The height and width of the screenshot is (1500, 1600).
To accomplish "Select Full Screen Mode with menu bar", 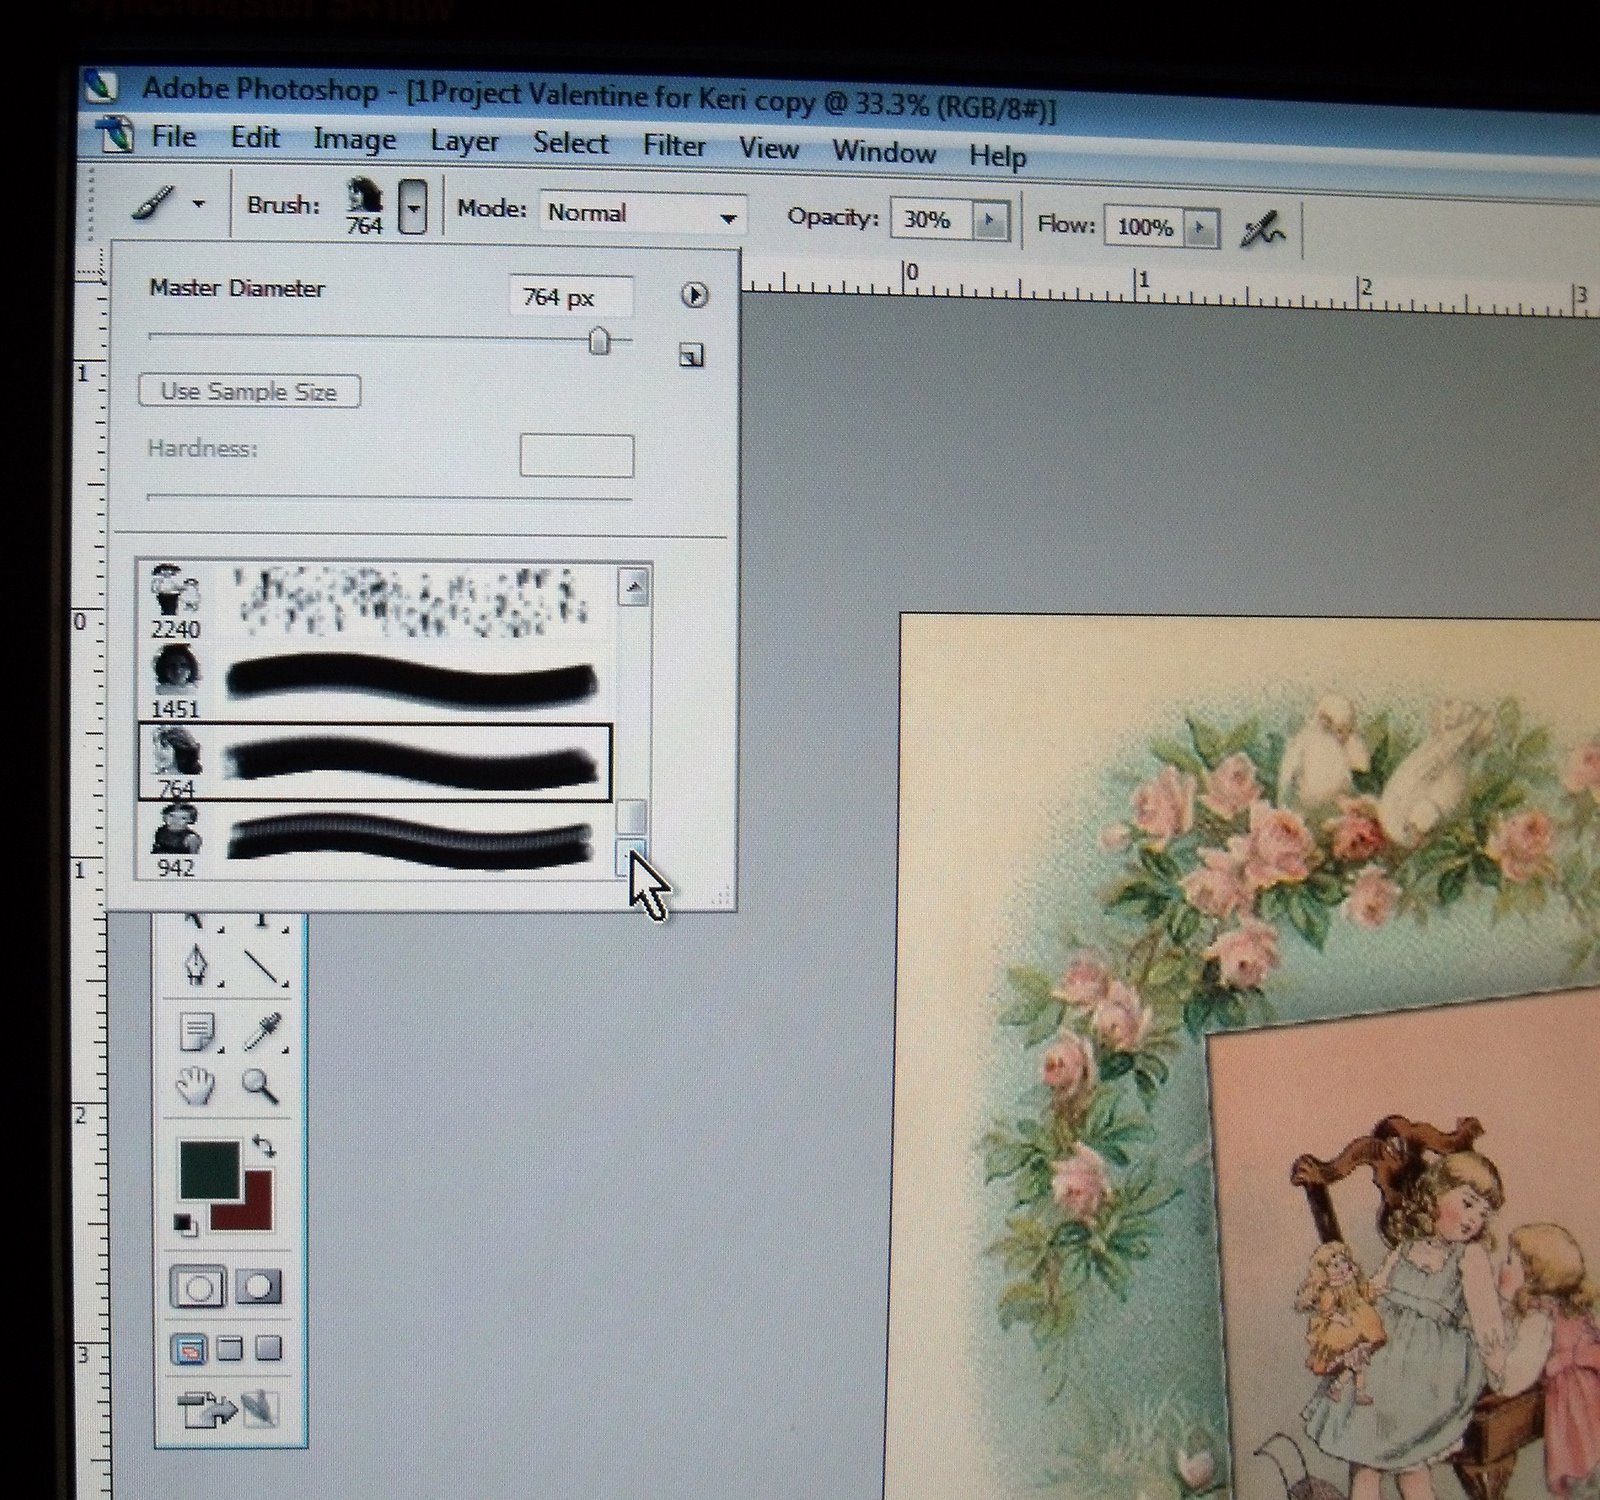I will (x=230, y=1349).
